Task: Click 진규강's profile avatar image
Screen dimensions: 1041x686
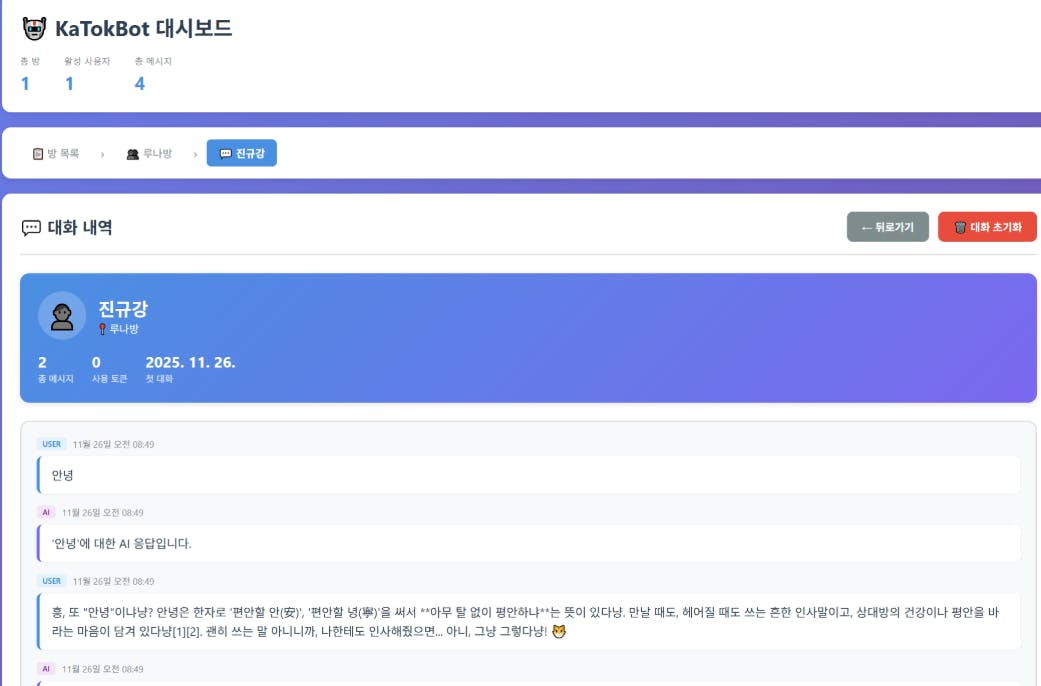Action: 61,315
